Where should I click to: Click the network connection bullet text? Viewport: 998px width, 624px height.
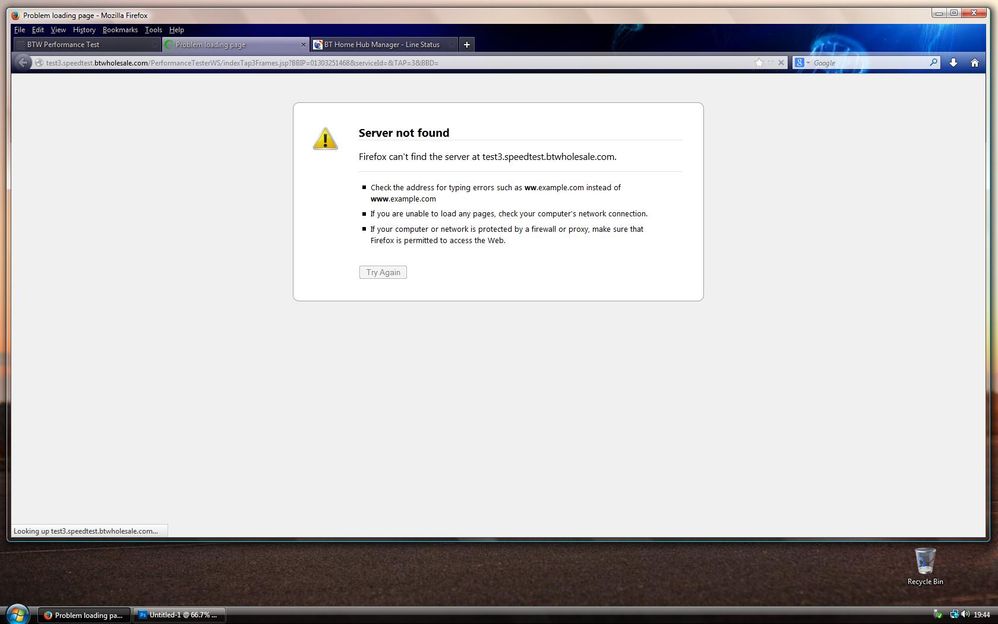509,213
